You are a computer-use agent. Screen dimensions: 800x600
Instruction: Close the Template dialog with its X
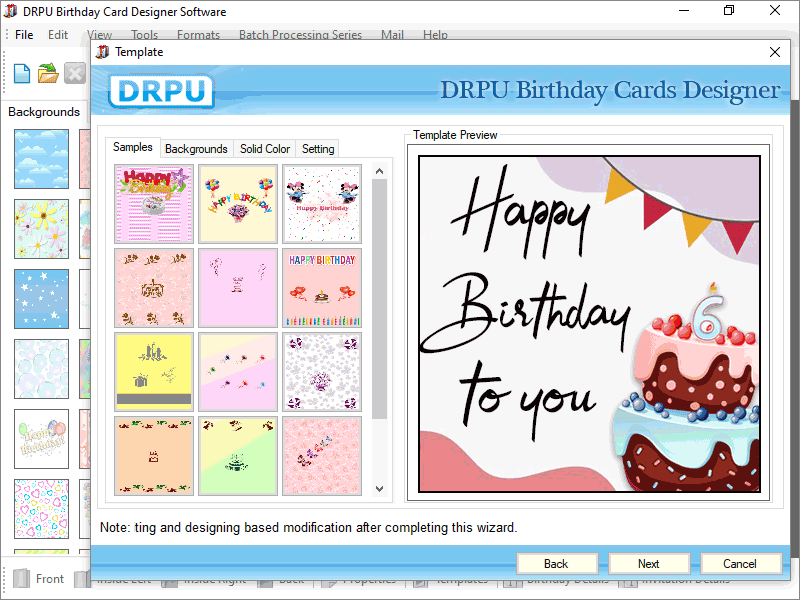[774, 52]
